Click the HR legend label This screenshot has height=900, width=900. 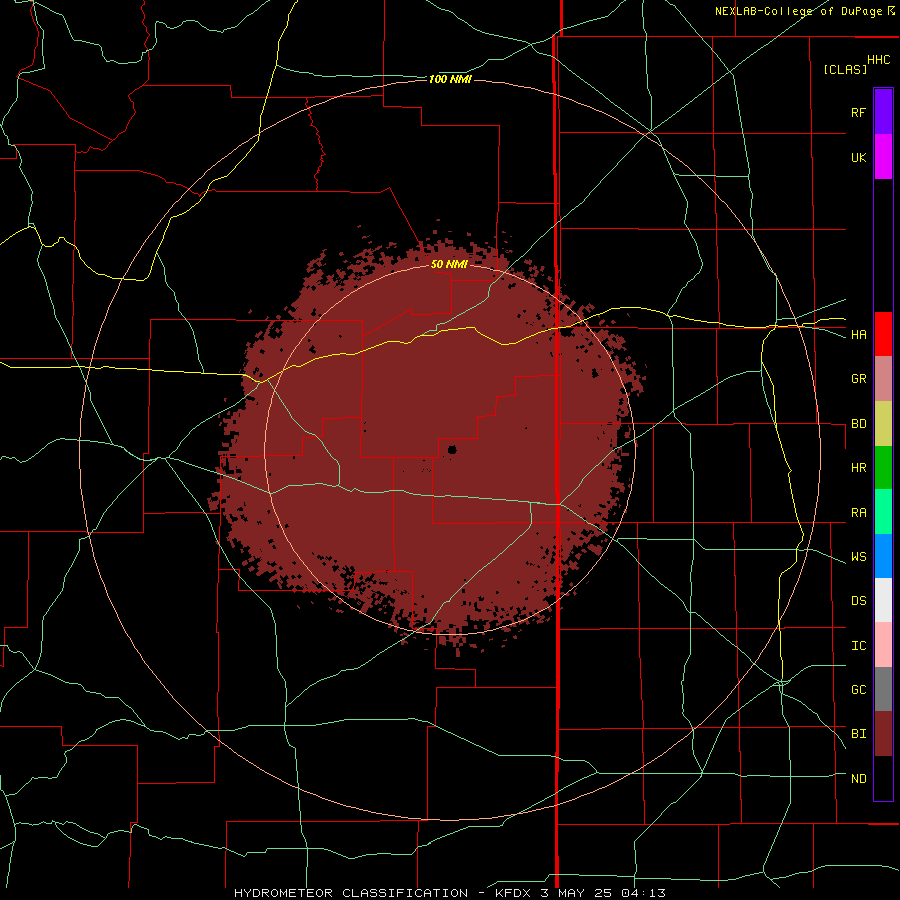[x=858, y=468]
